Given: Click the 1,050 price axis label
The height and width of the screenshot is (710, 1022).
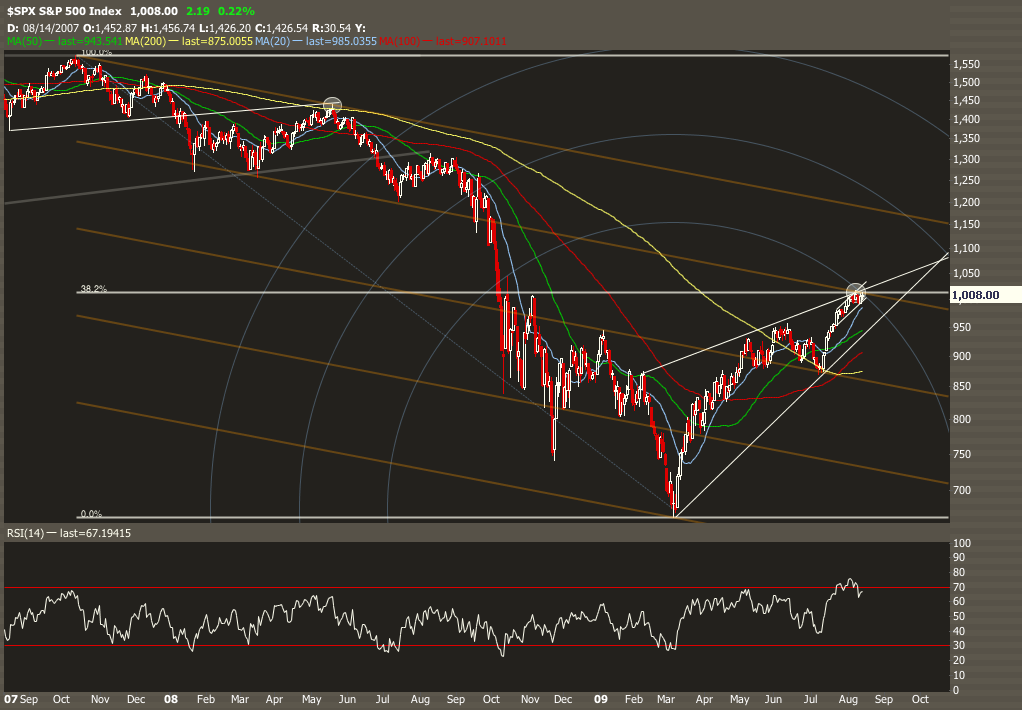Looking at the screenshot, I should tap(966, 274).
